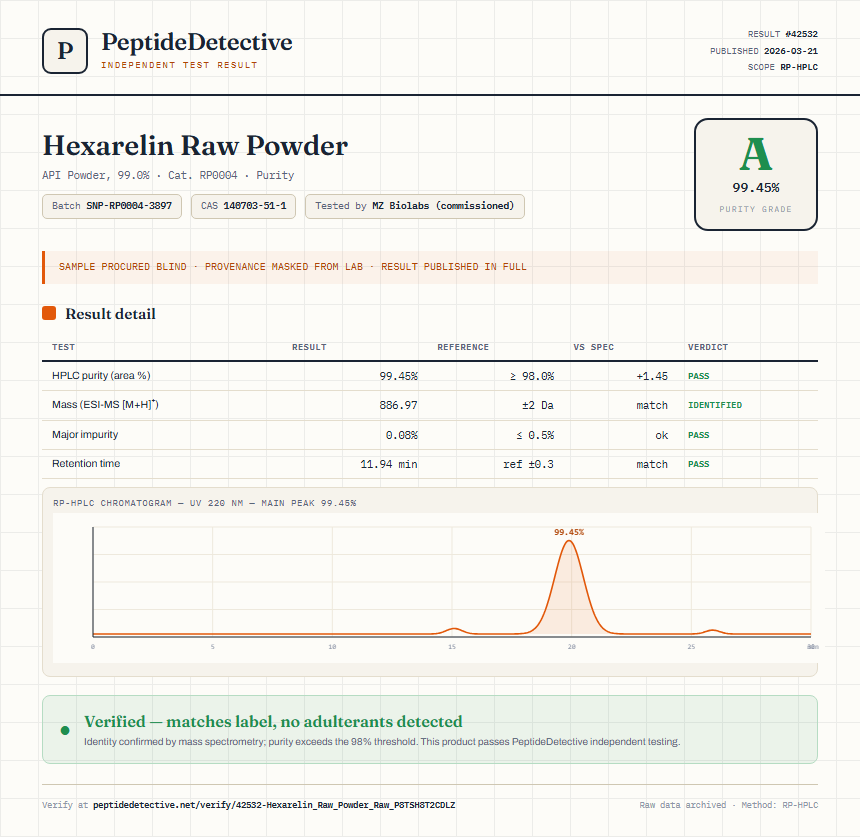
Task: Click the 886.97 mass result
Action: [398, 405]
